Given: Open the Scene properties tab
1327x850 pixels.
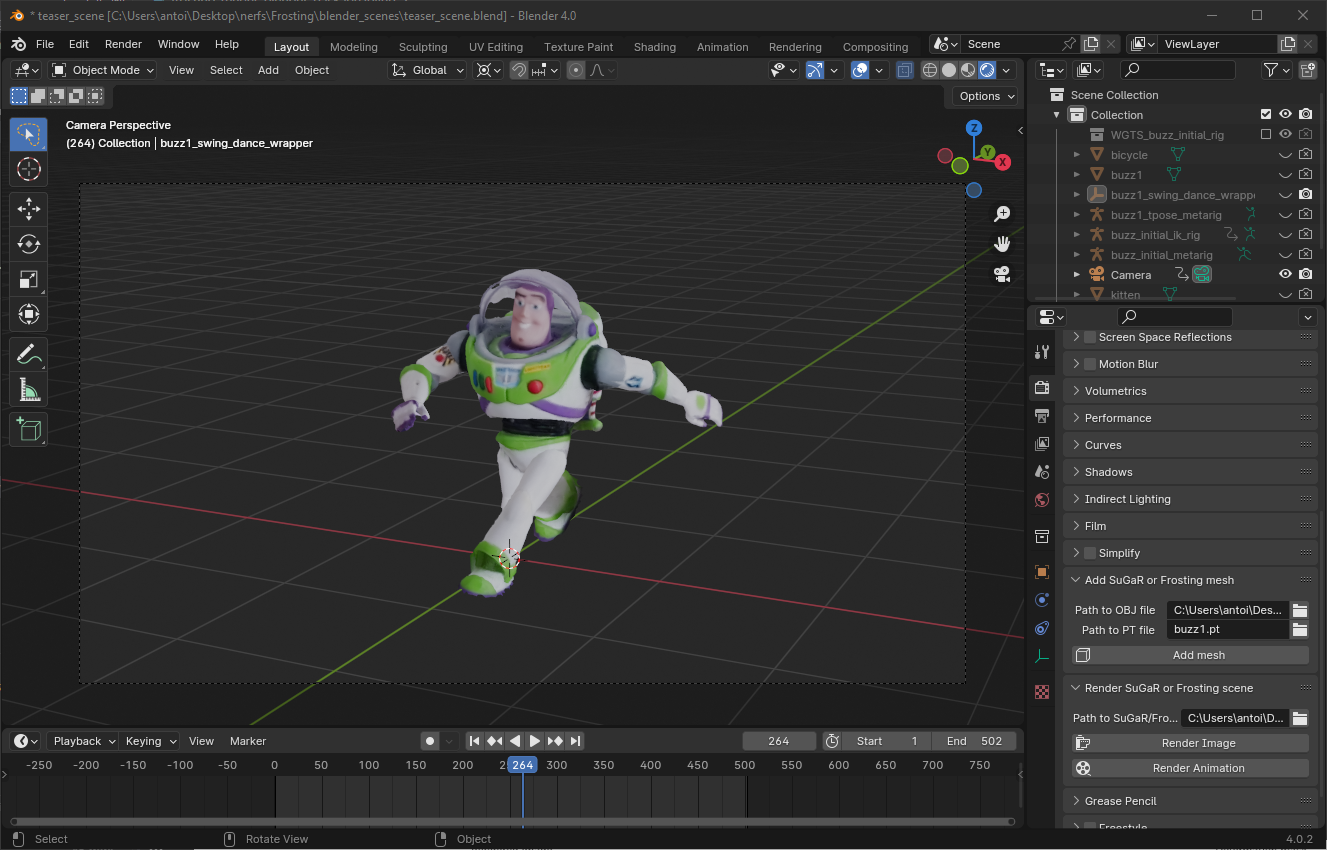Looking at the screenshot, I should click(1042, 471).
